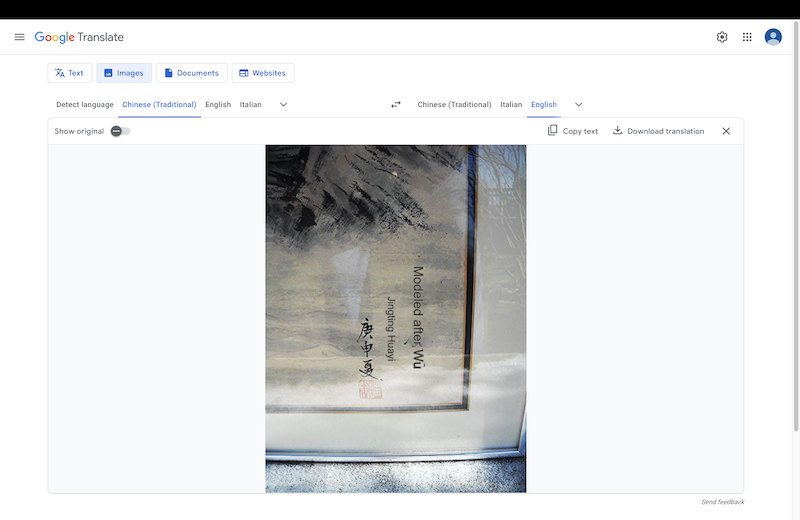Click the page vertical scrollbar
This screenshot has width=800, height=520.
(x=796, y=225)
